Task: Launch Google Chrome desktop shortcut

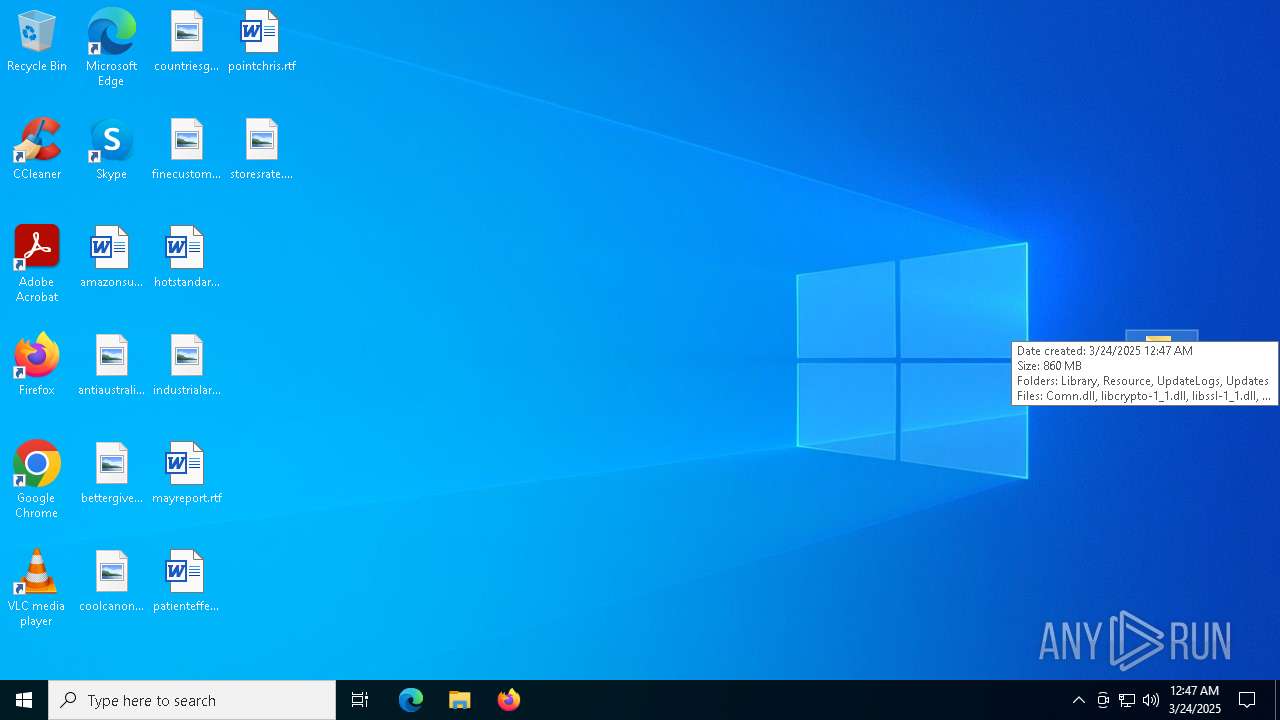Action: pos(37,480)
